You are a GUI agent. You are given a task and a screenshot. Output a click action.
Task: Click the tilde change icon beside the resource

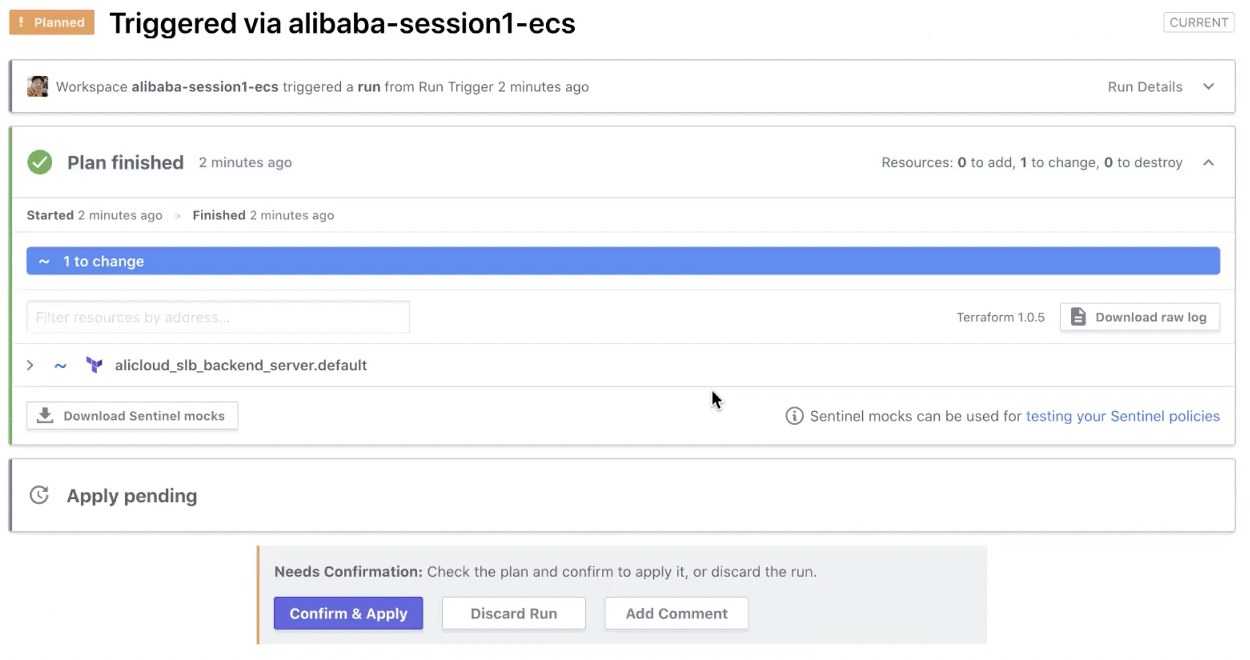(60, 364)
